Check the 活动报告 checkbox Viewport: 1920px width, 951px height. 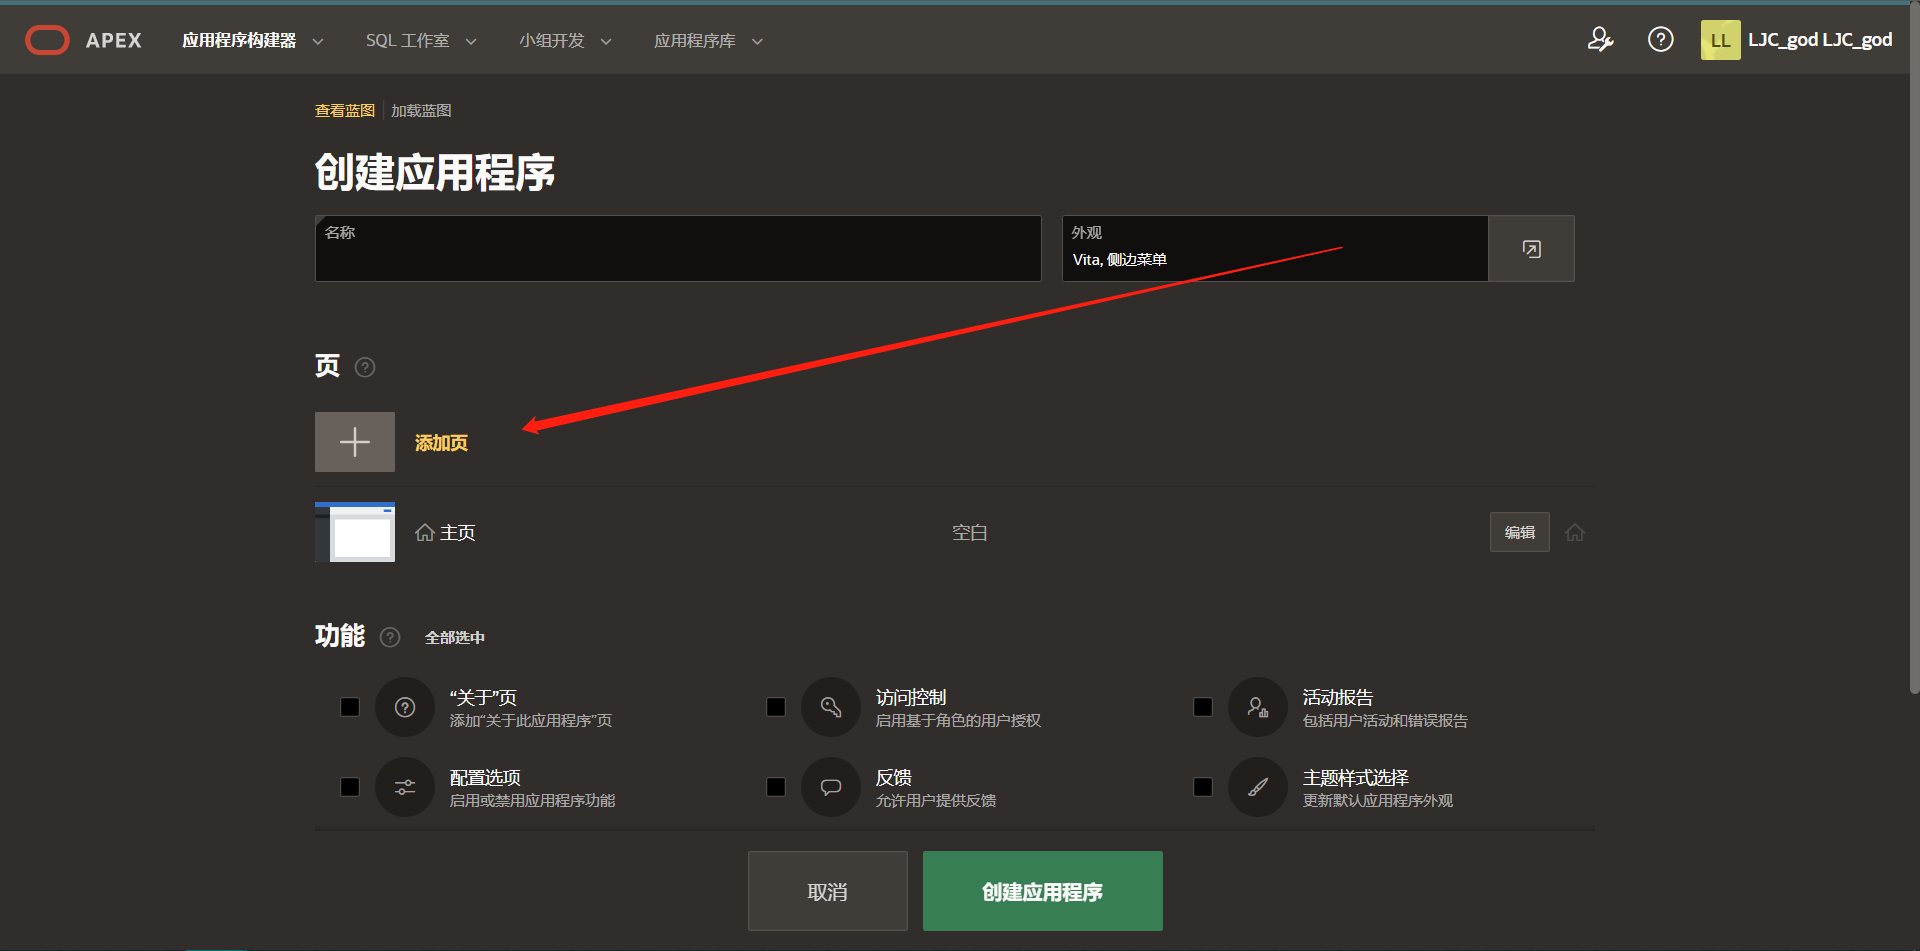coord(1203,707)
